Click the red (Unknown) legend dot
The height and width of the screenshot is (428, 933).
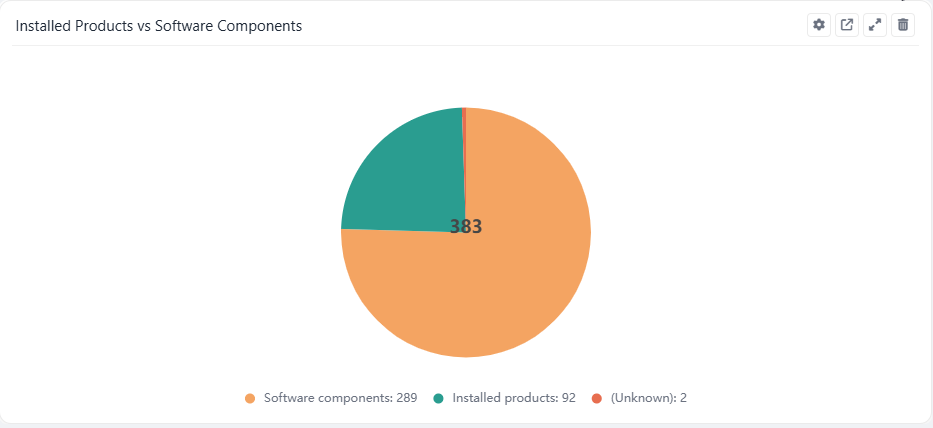click(x=597, y=398)
